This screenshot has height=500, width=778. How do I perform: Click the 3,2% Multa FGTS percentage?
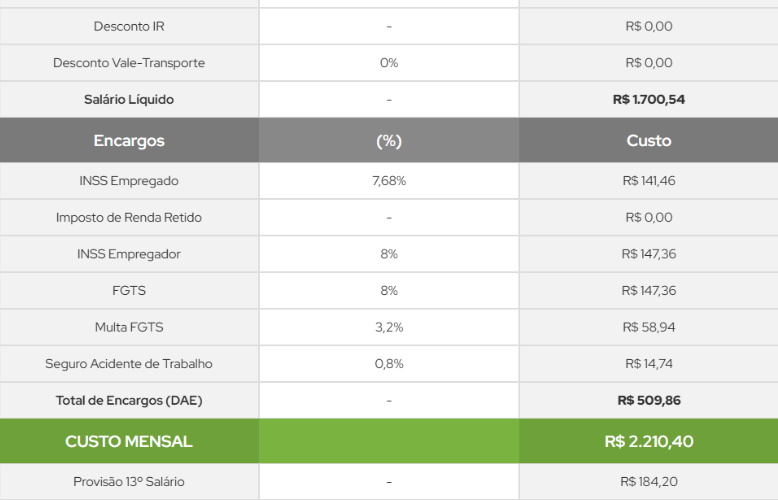[388, 327]
